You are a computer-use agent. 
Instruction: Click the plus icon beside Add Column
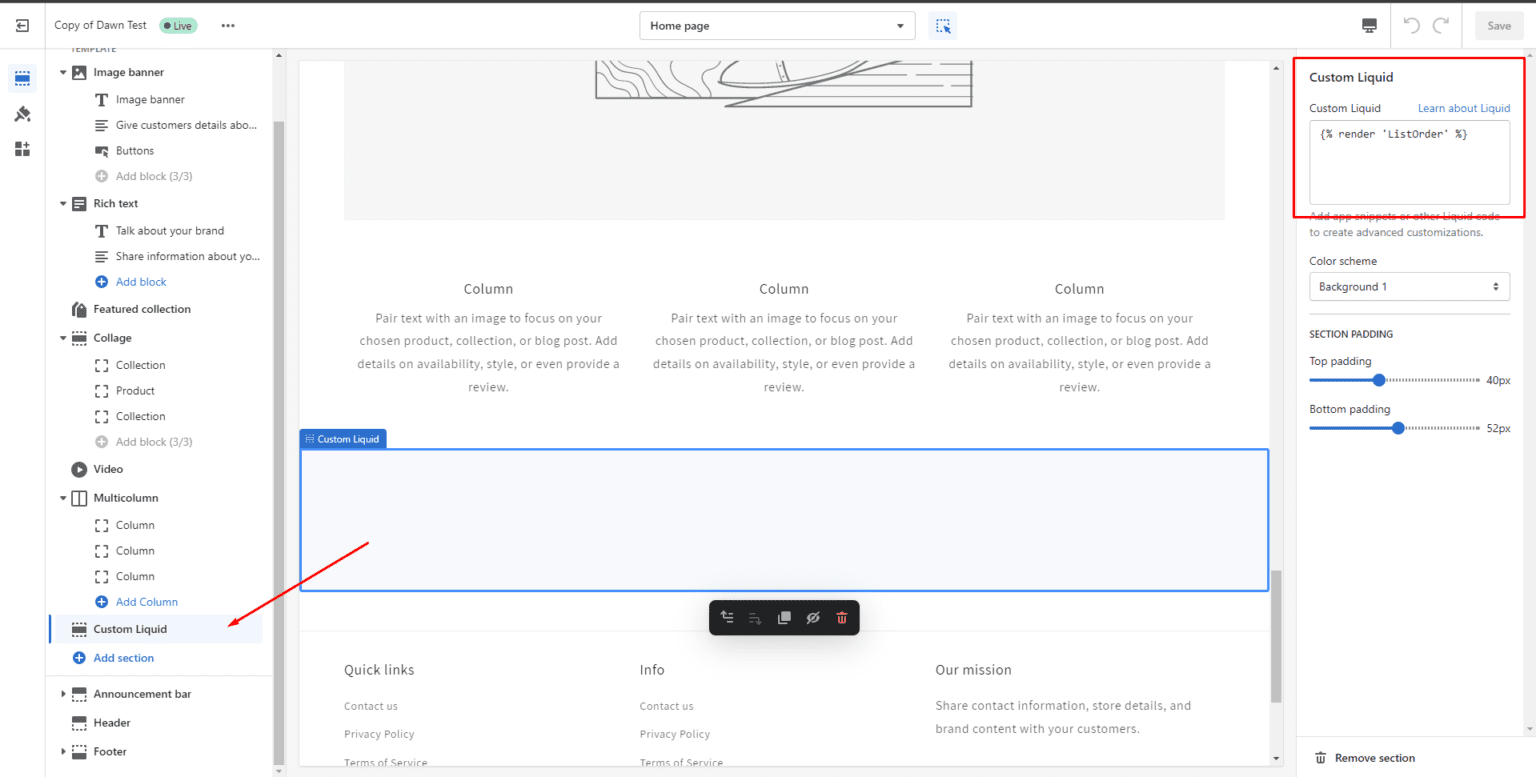click(x=101, y=602)
